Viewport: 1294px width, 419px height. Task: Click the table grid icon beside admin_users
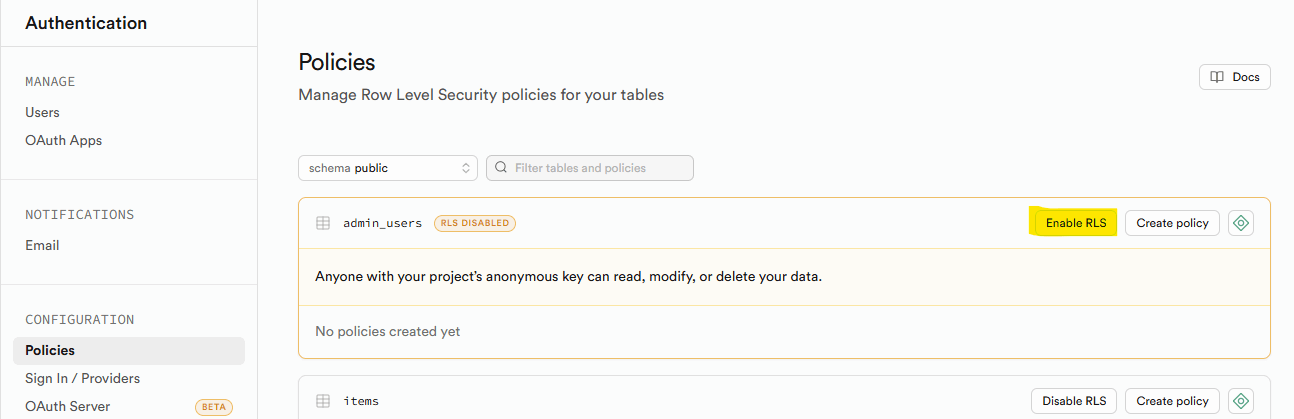tap(323, 223)
